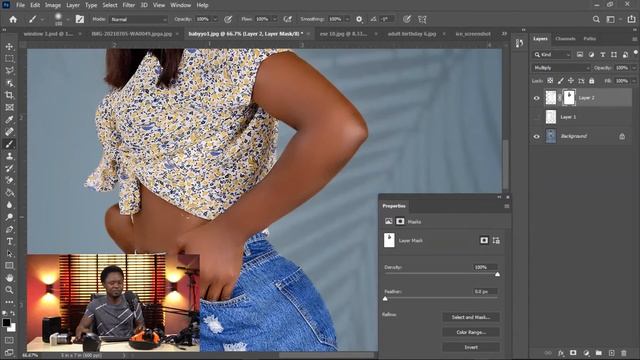Screen dimensions: 640x360
Task: Open smoothing options gear icon
Action: click(359, 19)
